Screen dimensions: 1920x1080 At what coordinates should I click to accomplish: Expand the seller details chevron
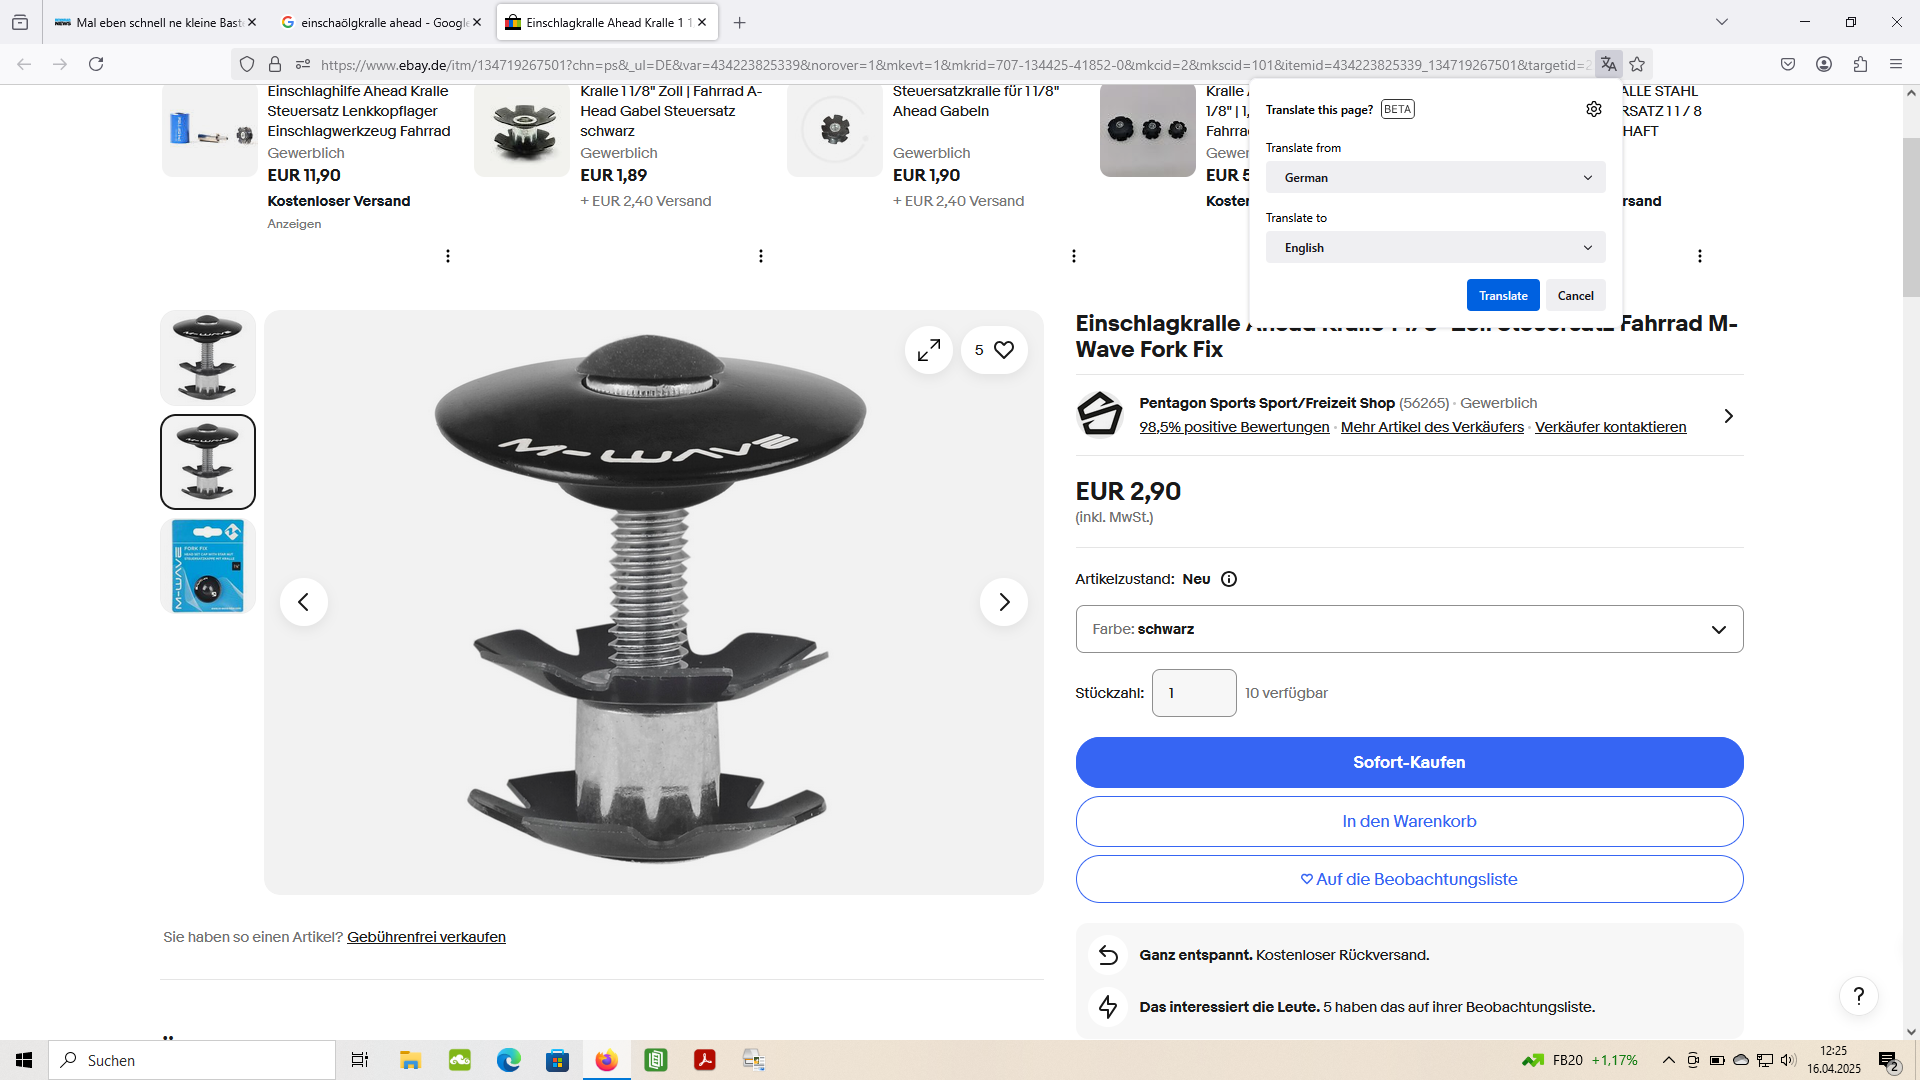[x=1728, y=416]
